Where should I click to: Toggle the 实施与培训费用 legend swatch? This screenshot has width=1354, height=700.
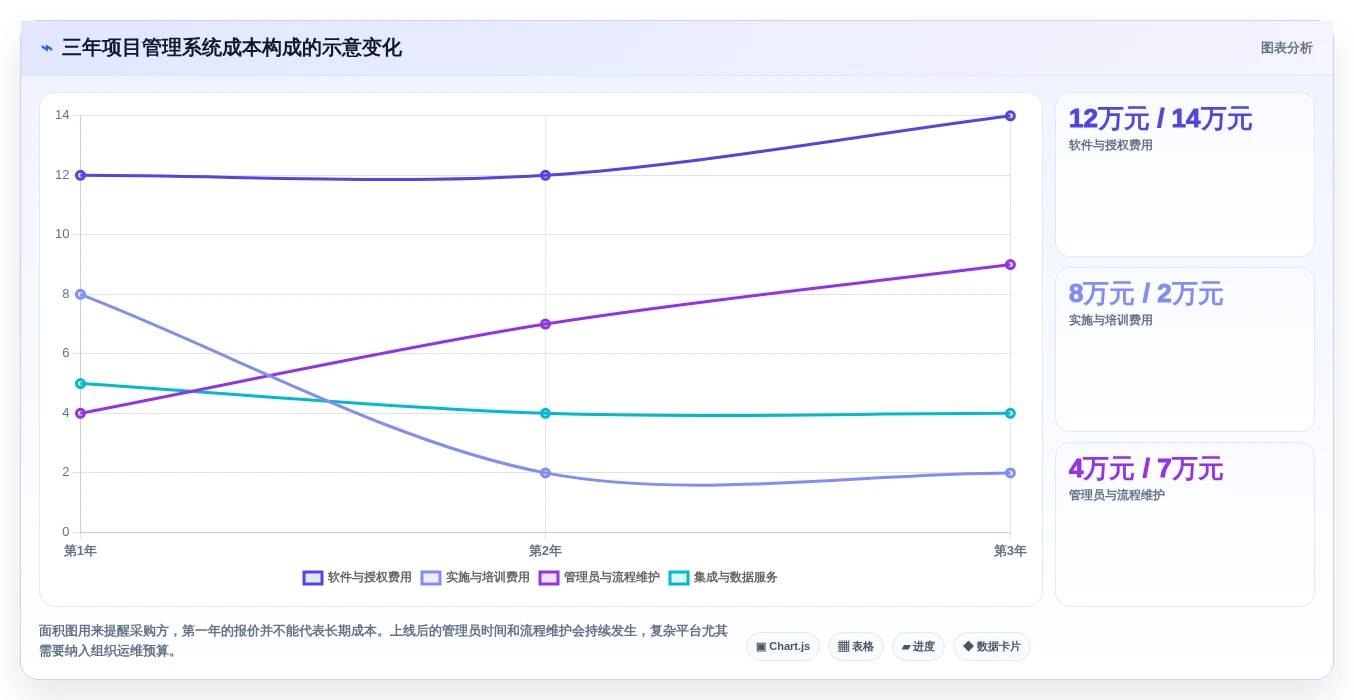[x=431, y=578]
